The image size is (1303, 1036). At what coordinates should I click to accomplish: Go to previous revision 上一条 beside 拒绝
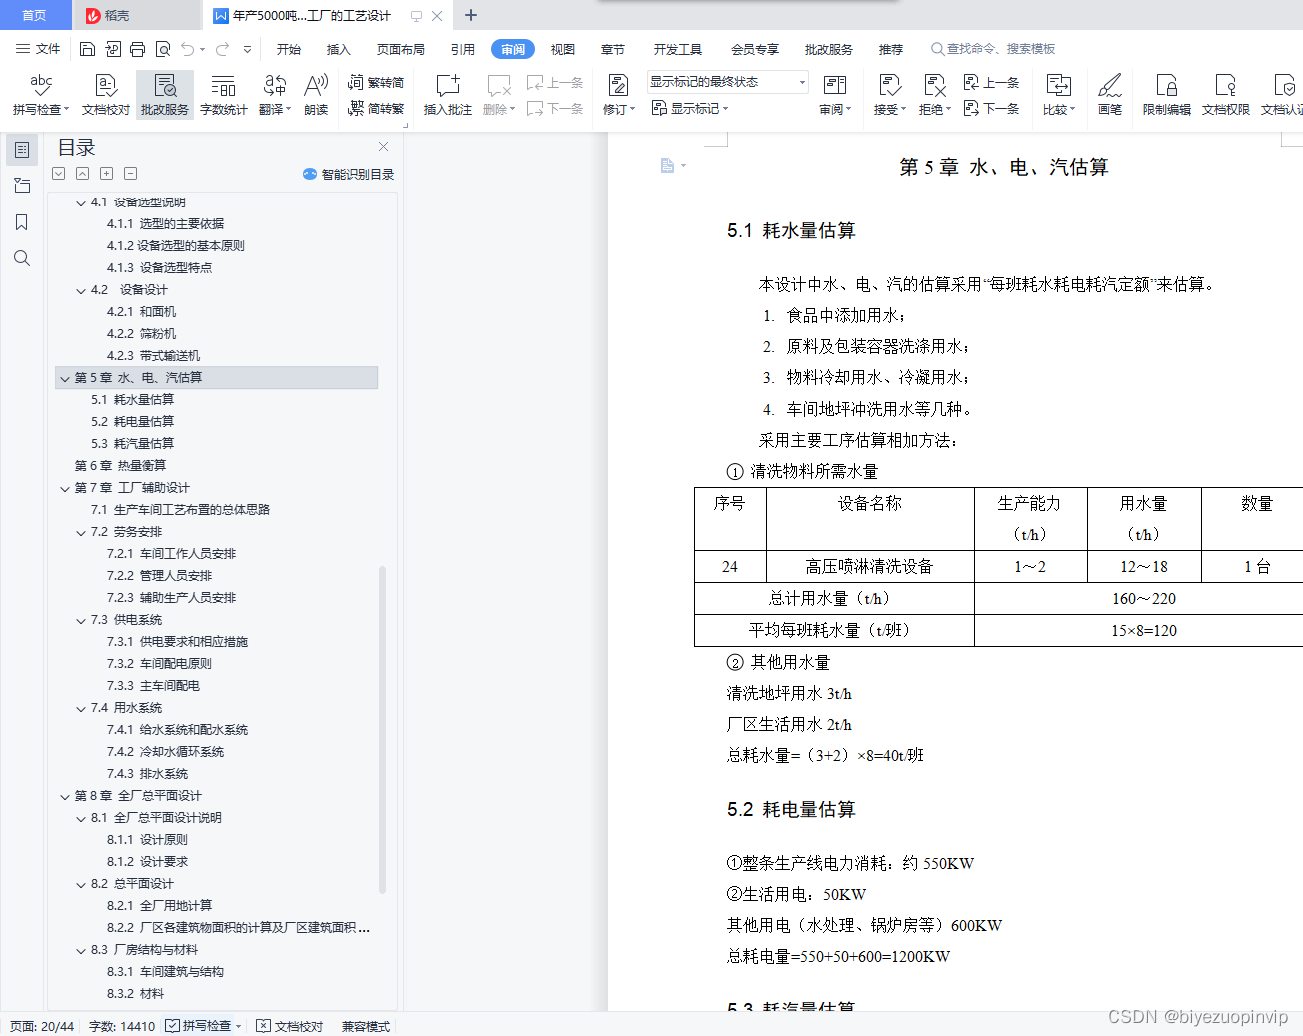(x=991, y=83)
